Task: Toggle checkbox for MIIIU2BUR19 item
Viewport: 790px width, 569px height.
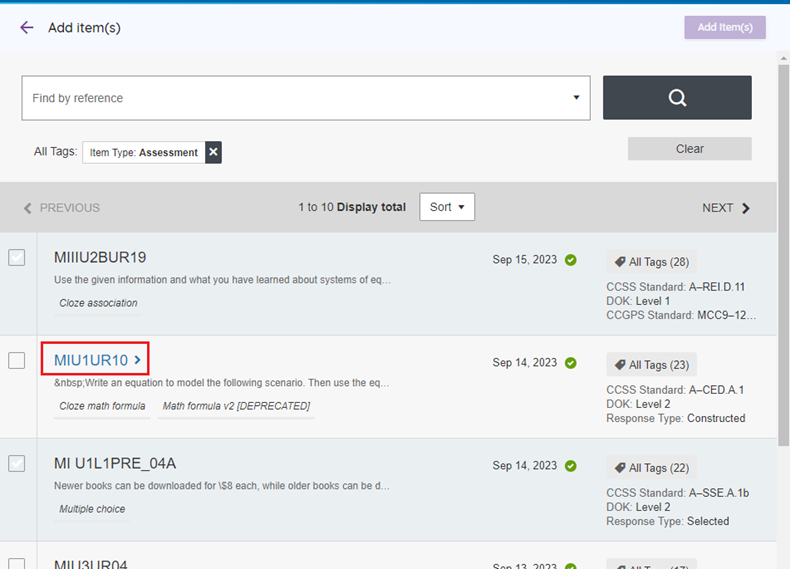Action: click(17, 258)
